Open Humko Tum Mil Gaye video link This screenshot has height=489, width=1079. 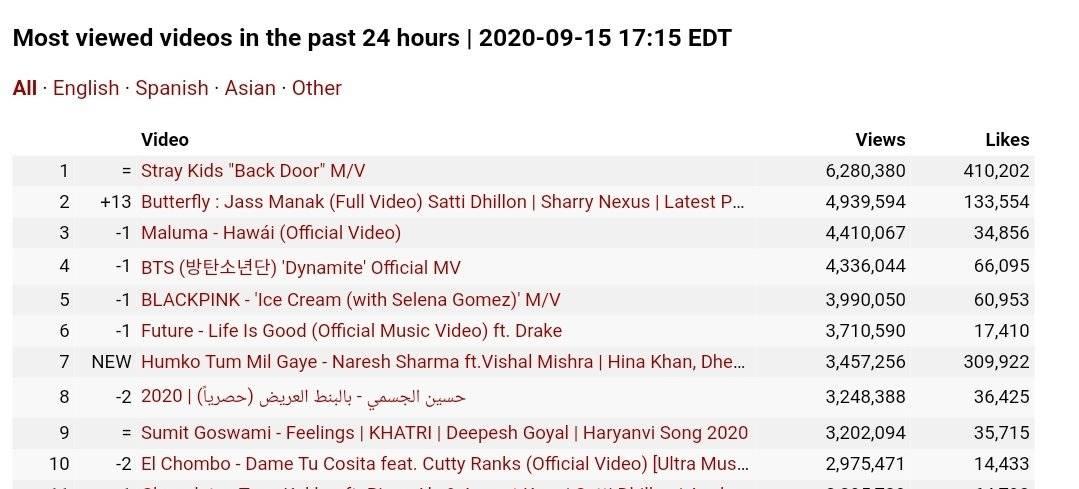pos(442,362)
